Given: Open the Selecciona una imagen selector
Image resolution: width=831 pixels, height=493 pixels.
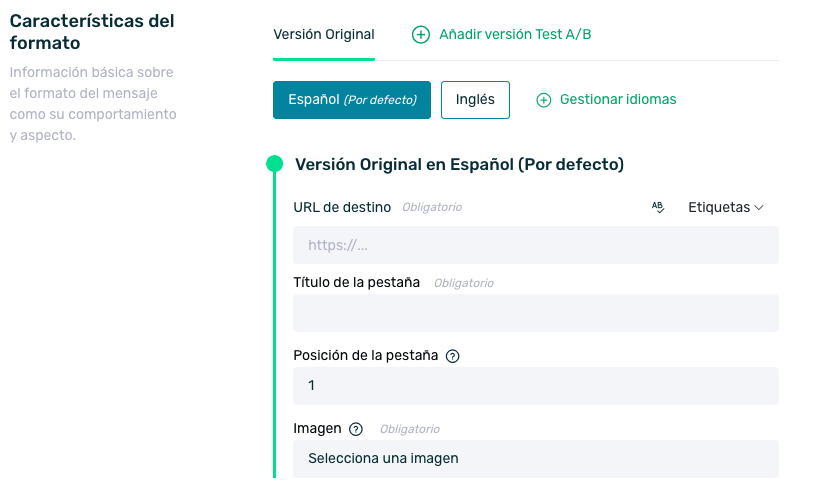Looking at the screenshot, I should coord(536,459).
